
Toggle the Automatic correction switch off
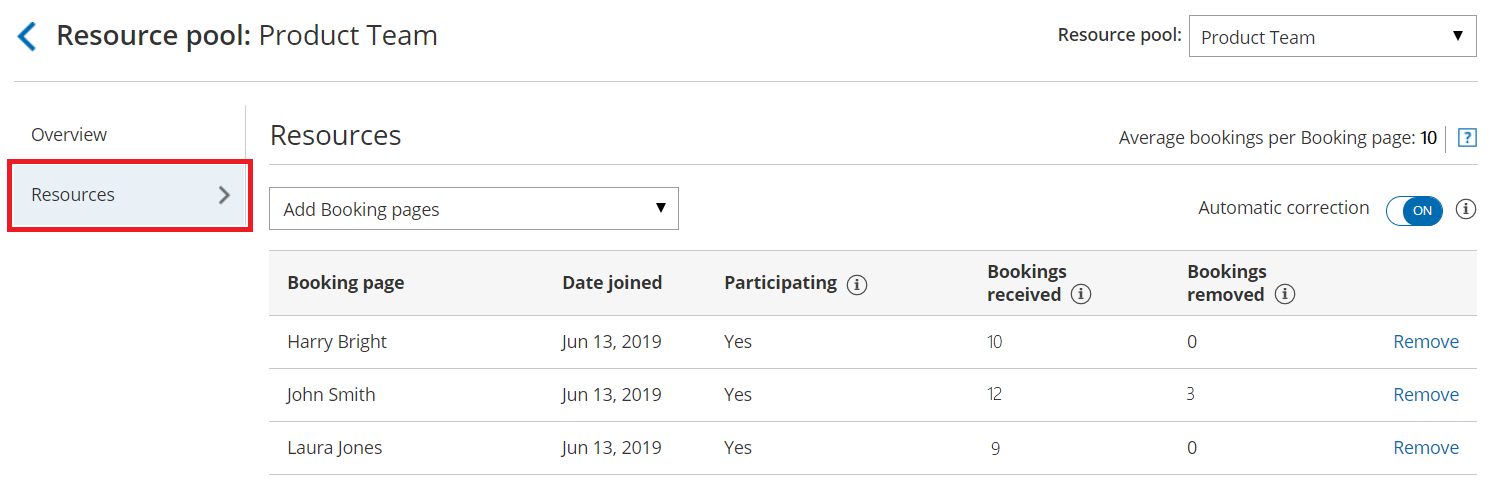1414,210
